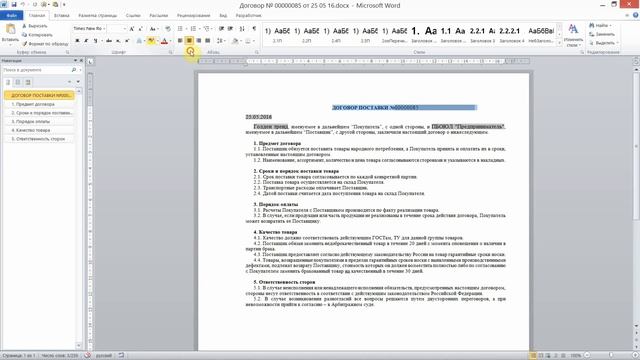The height and width of the screenshot is (360, 640).
Task: Click Replace (Заменить) button
Action: (602, 34)
